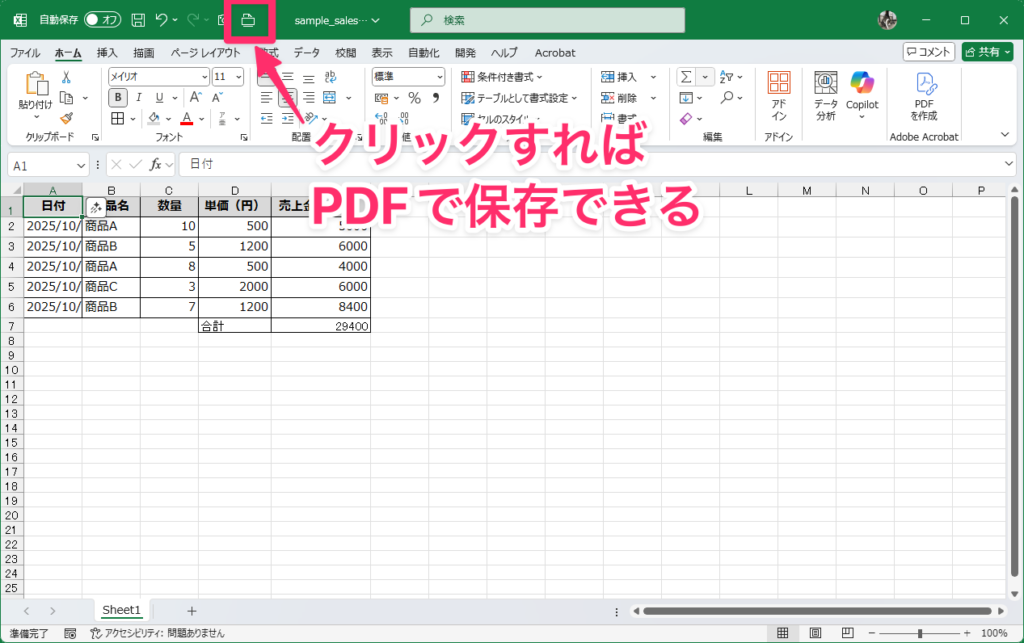Image resolution: width=1024 pixels, height=643 pixels.
Task: Click the Format Painter brush icon
Action: [x=66, y=118]
